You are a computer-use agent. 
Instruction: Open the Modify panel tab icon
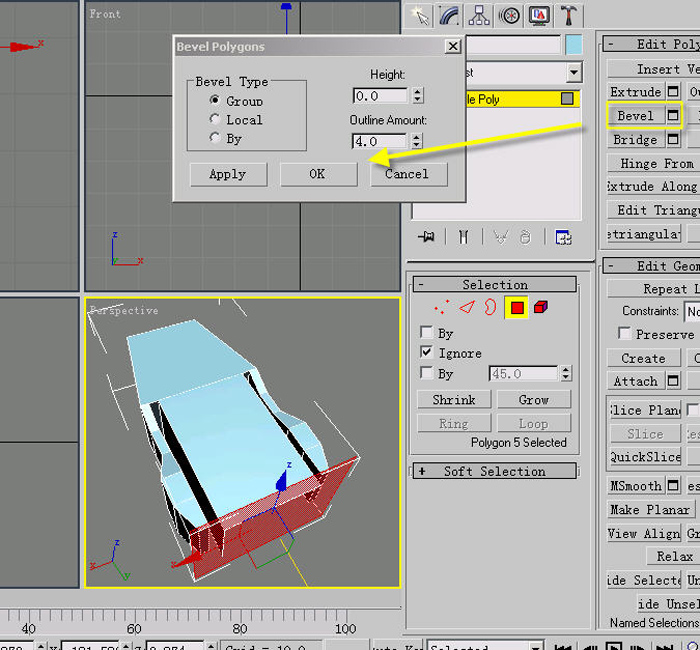[449, 16]
